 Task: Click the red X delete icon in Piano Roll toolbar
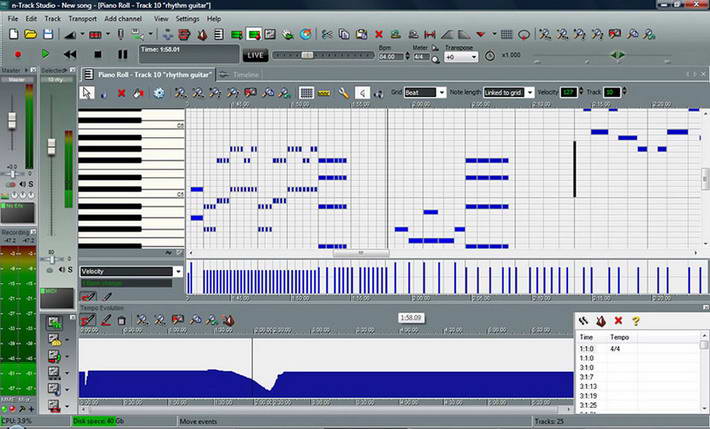point(122,93)
